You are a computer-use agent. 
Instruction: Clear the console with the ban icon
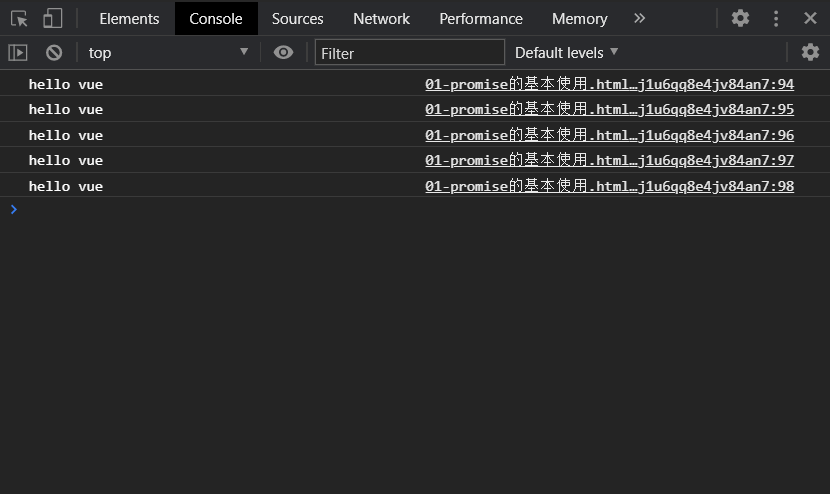pyautogui.click(x=54, y=52)
